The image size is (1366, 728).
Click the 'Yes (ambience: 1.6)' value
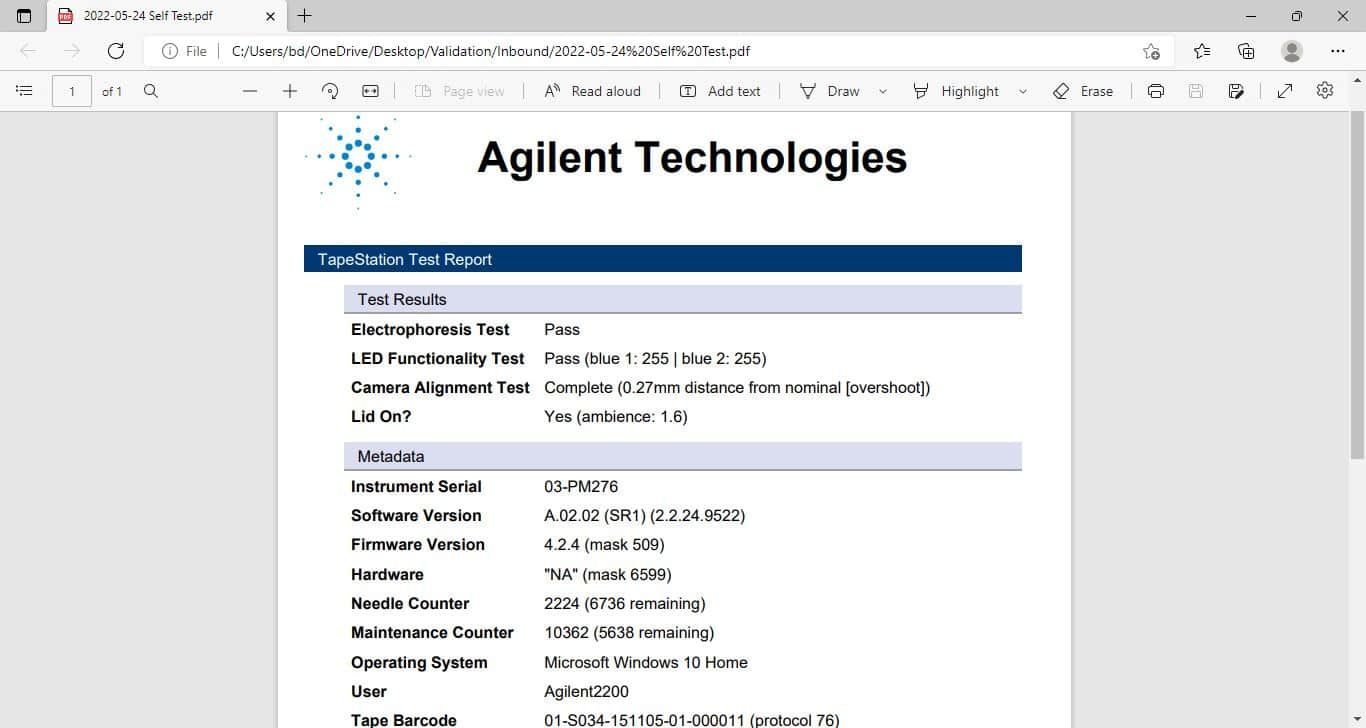pos(616,416)
